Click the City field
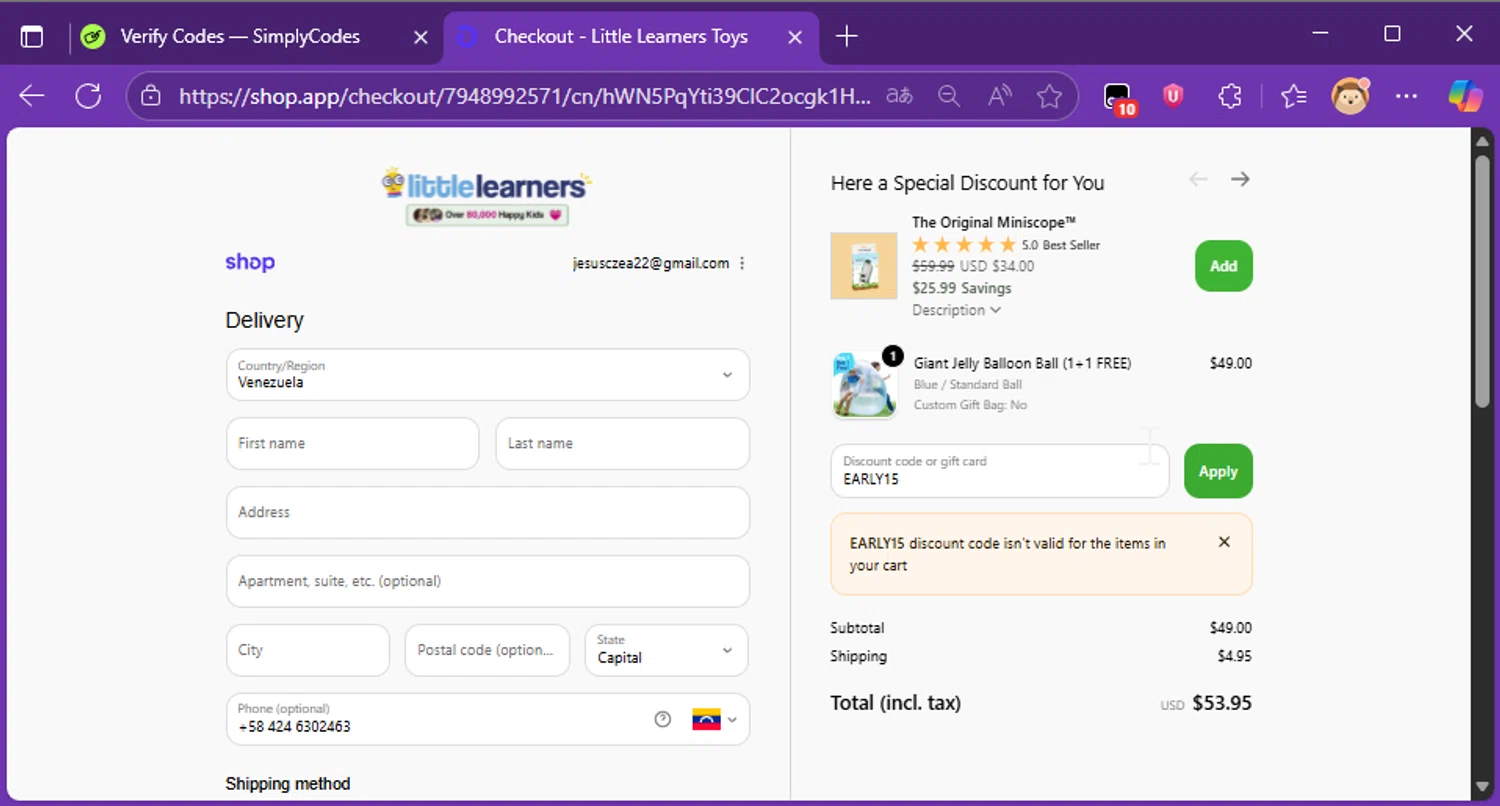 click(308, 650)
